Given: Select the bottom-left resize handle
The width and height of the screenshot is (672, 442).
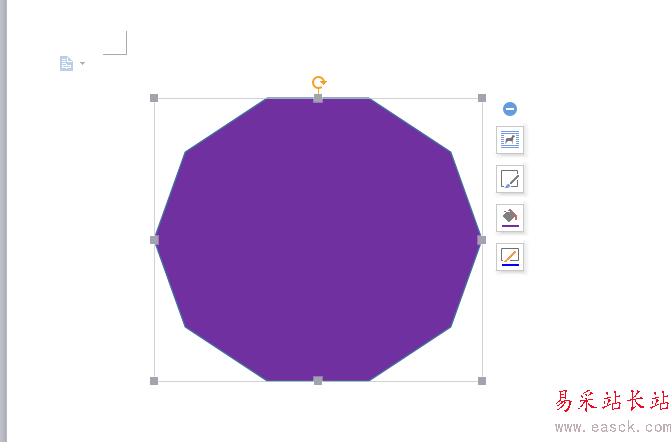Looking at the screenshot, I should click(x=154, y=381).
